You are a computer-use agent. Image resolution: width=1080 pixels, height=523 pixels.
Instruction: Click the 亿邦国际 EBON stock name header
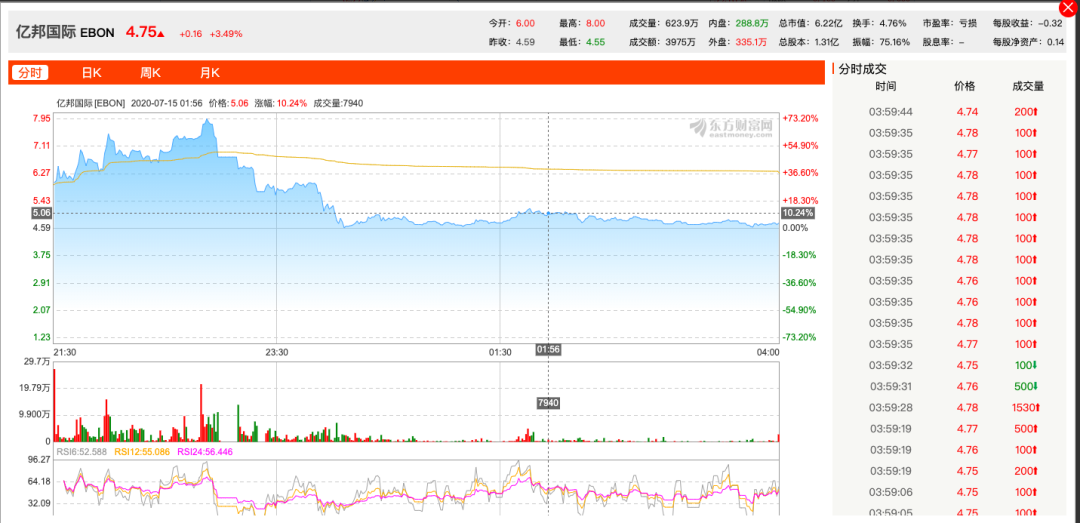tap(65, 32)
